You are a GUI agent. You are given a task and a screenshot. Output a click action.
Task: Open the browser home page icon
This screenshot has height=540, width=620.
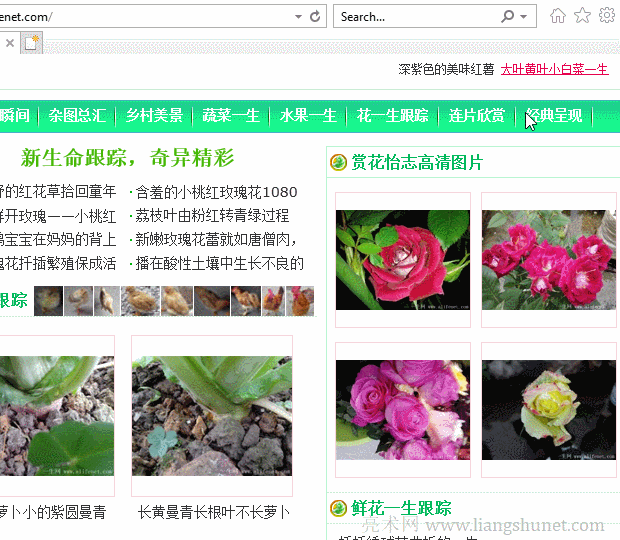click(558, 16)
